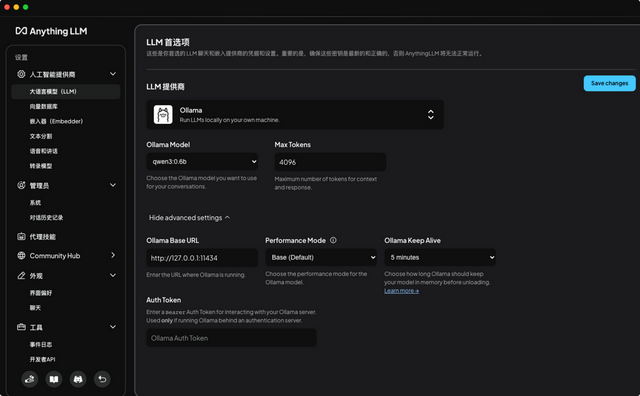Screen dimensions: 640x396
Task: Click the robot icon beside 代理技能
Action: tap(21, 236)
